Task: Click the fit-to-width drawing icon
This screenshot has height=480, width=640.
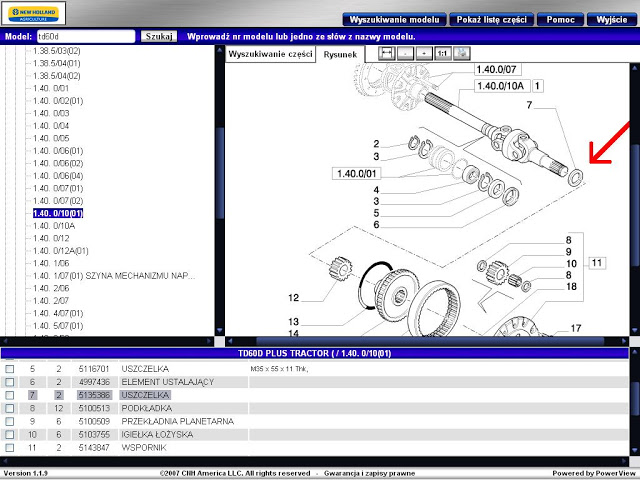Action: (x=386, y=52)
